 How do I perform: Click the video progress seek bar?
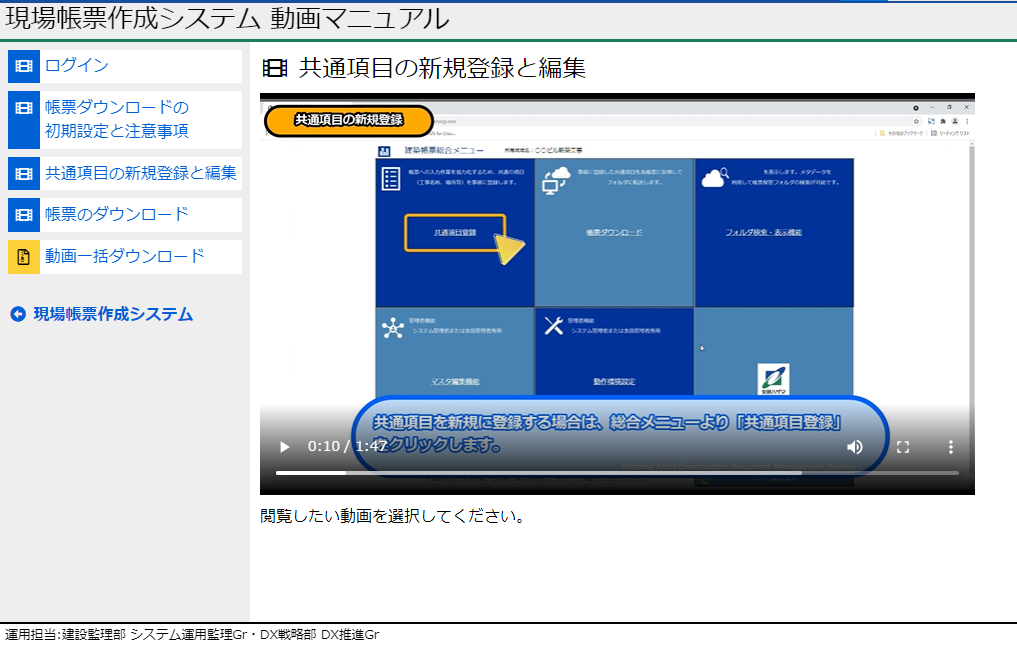click(x=617, y=473)
